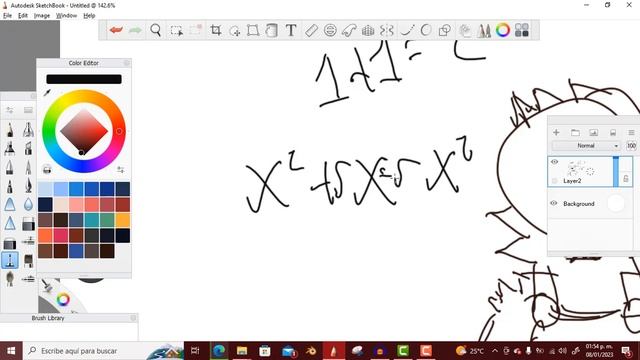Open the Window menu
This screenshot has height=360, width=640.
66,16
